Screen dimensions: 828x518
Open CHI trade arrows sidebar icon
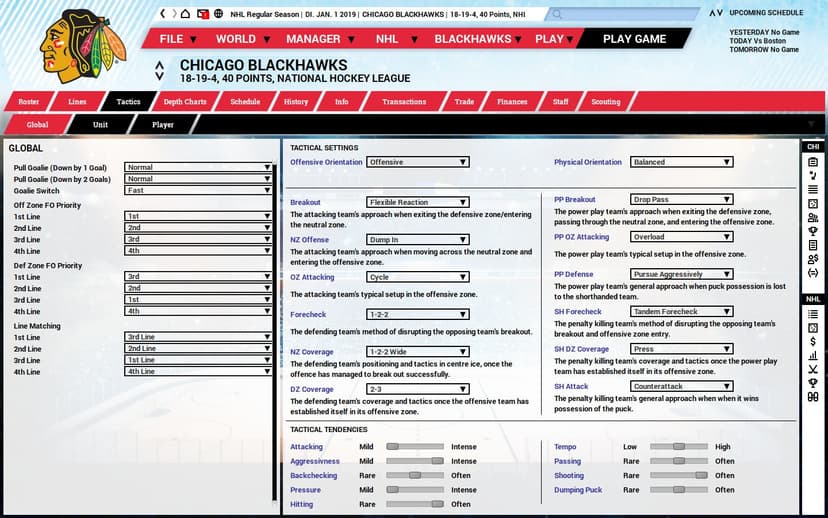[x=813, y=273]
